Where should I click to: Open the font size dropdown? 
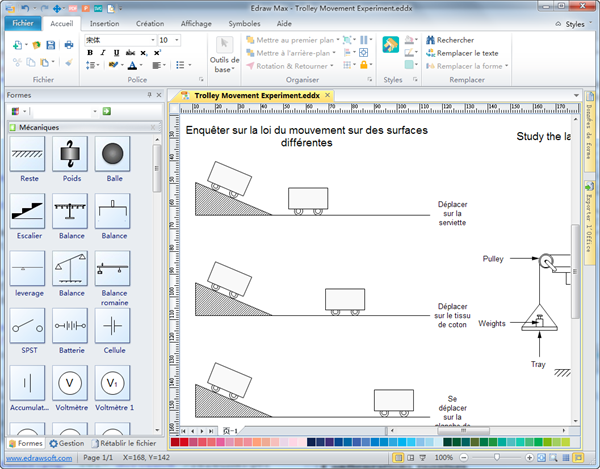(x=177, y=40)
